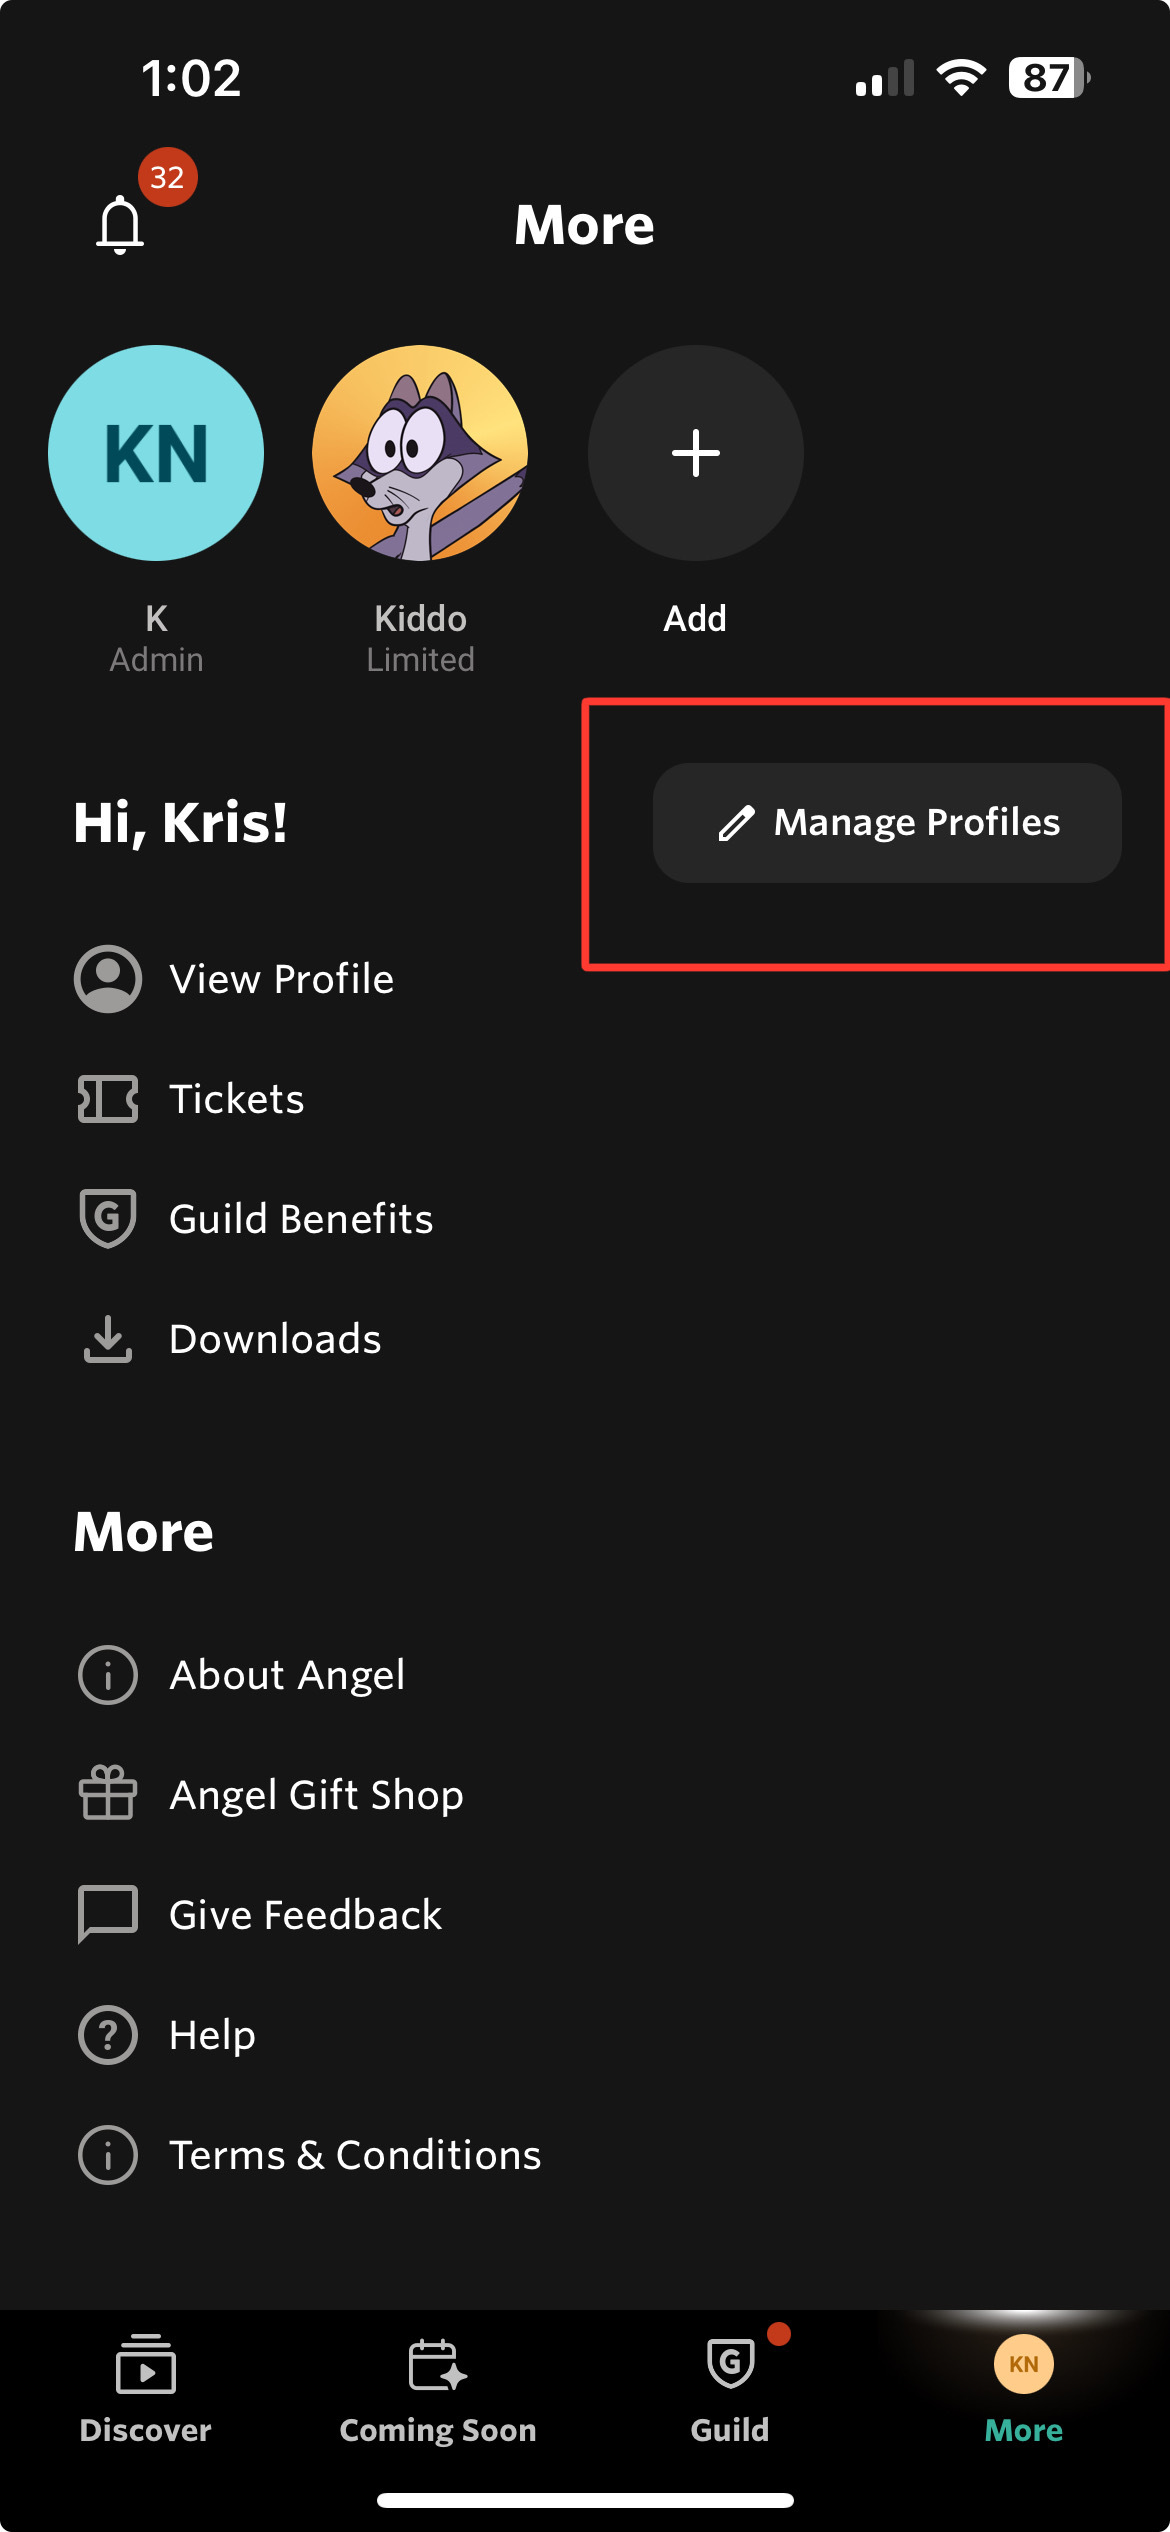Viewport: 1170px width, 2532px height.
Task: Tap the Give Feedback chat icon
Action: click(x=108, y=1915)
